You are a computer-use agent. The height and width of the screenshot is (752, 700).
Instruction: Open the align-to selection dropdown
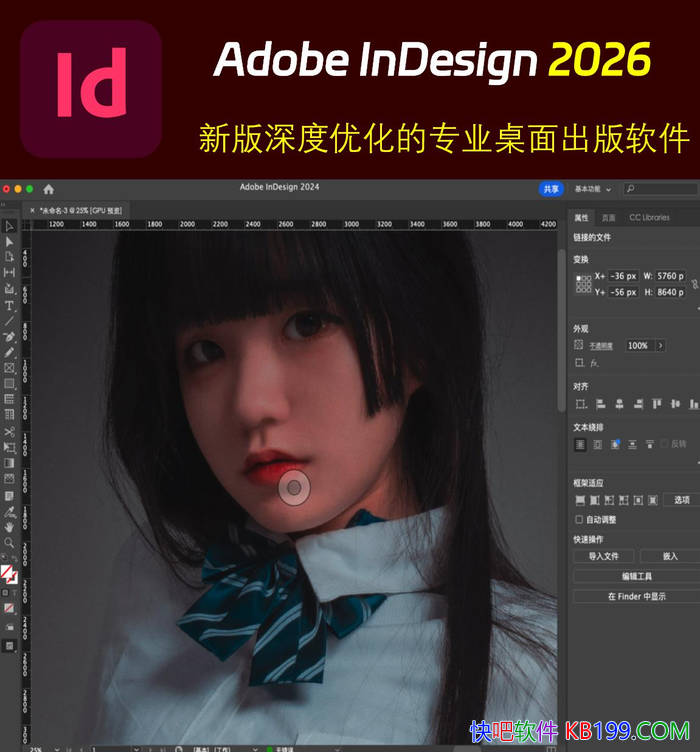click(x=581, y=404)
